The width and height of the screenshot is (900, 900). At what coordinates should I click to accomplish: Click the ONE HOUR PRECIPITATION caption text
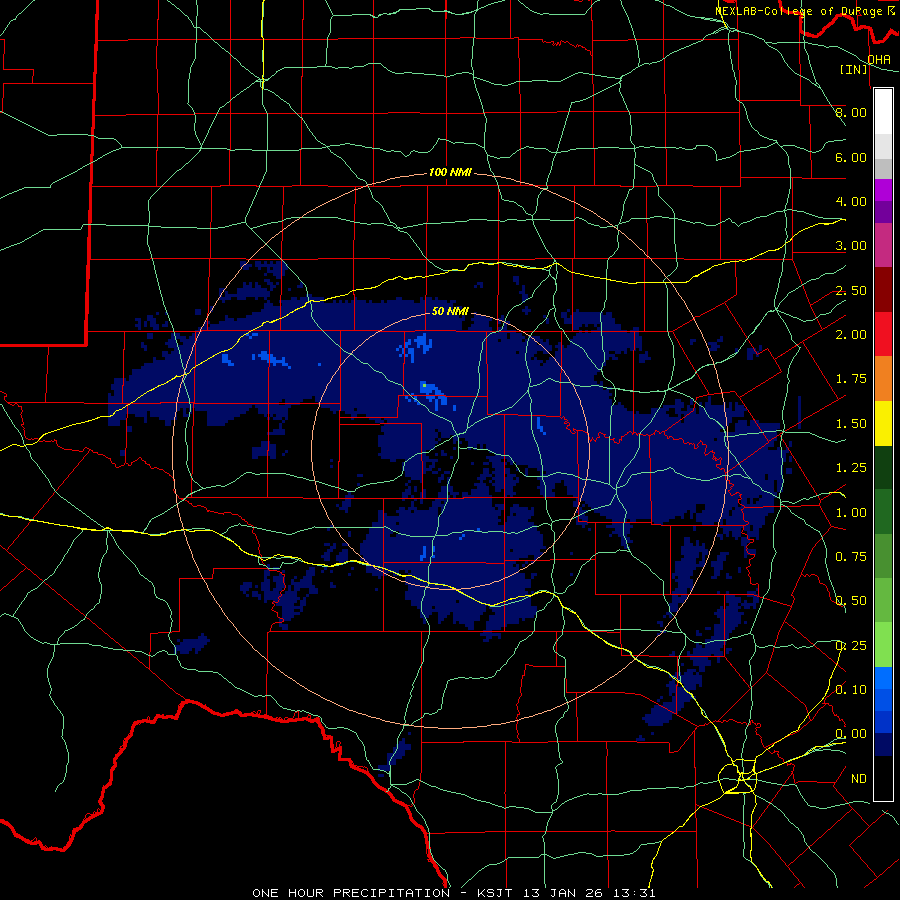pos(351,893)
